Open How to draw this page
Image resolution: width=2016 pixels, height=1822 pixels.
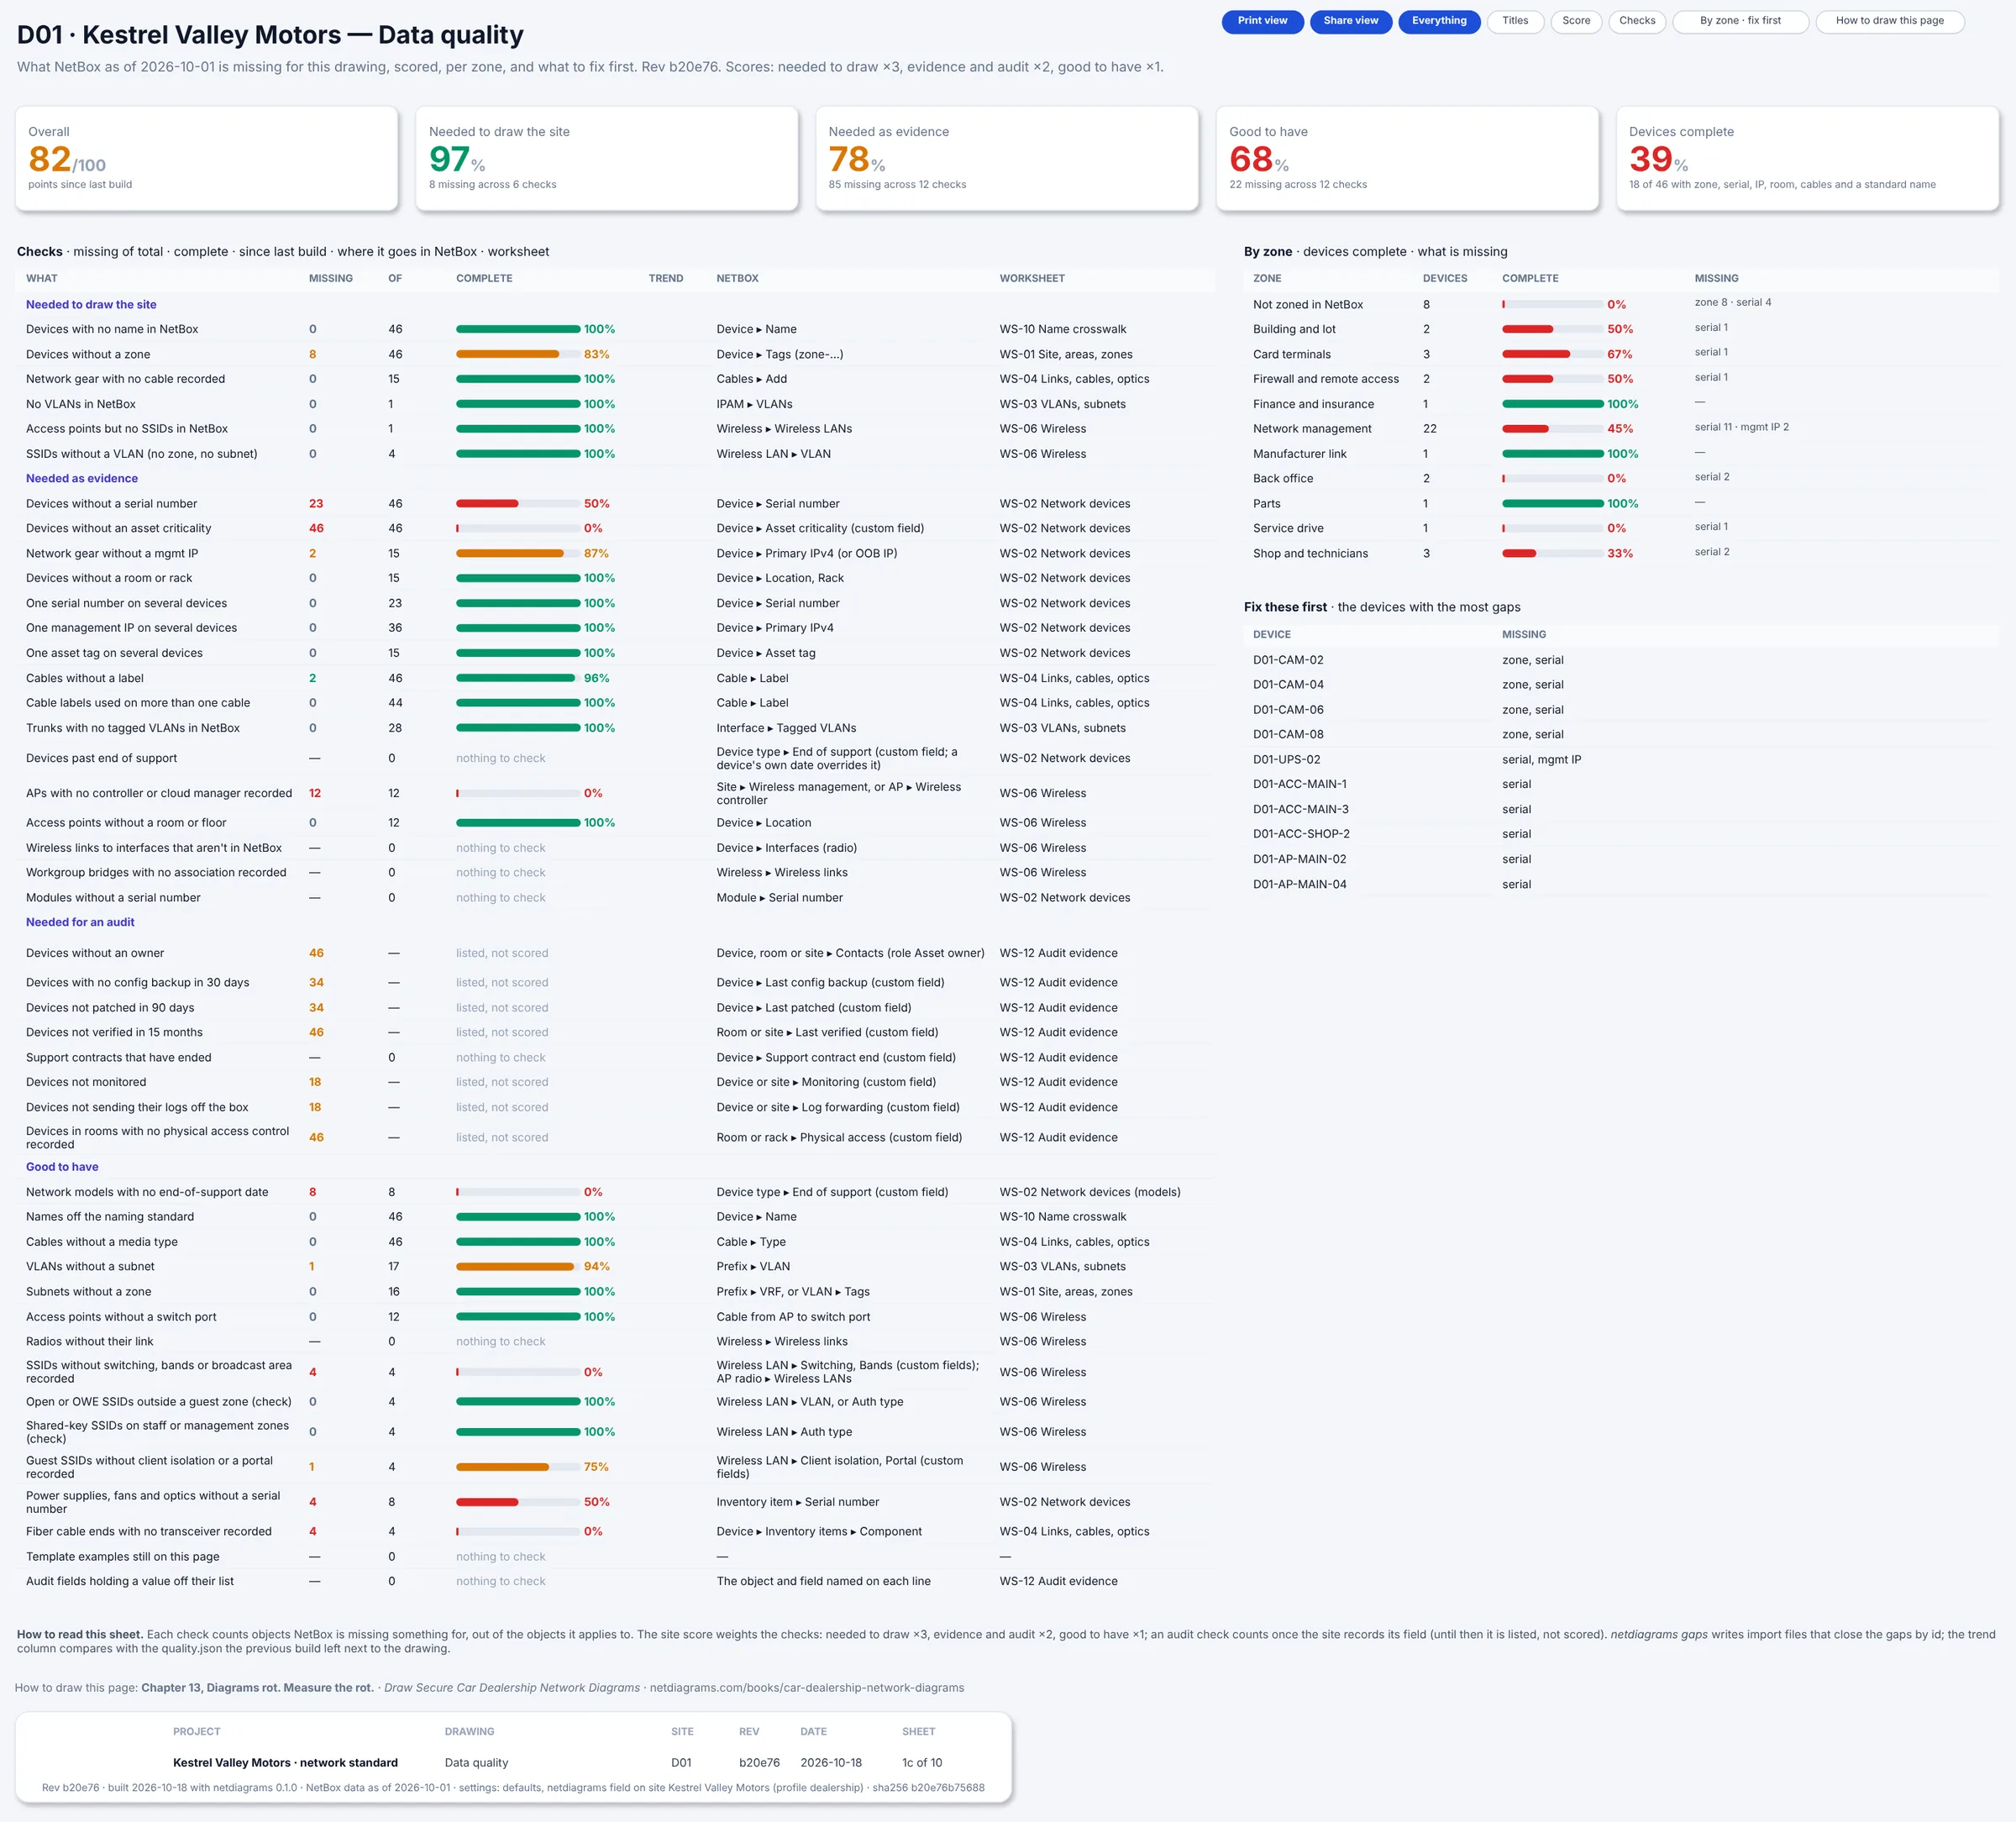pos(1889,21)
